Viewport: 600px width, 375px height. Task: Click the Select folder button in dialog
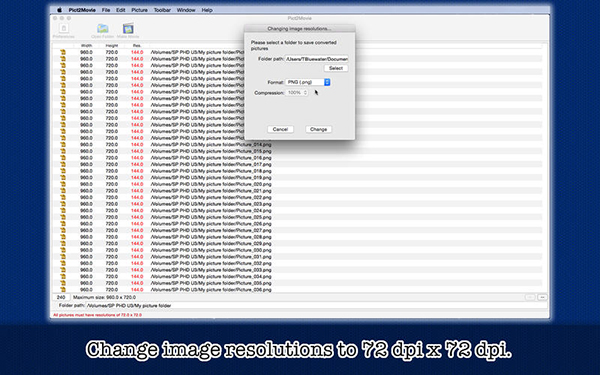(336, 68)
